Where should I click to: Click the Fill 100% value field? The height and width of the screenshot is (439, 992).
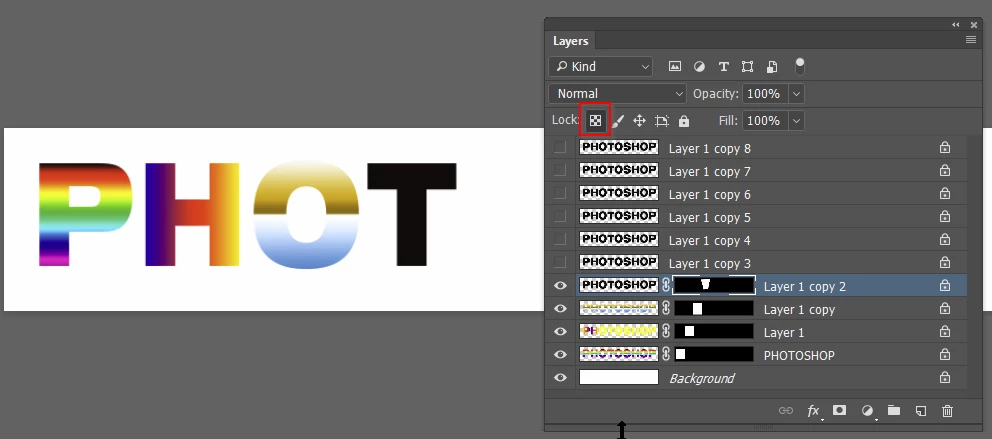point(766,120)
